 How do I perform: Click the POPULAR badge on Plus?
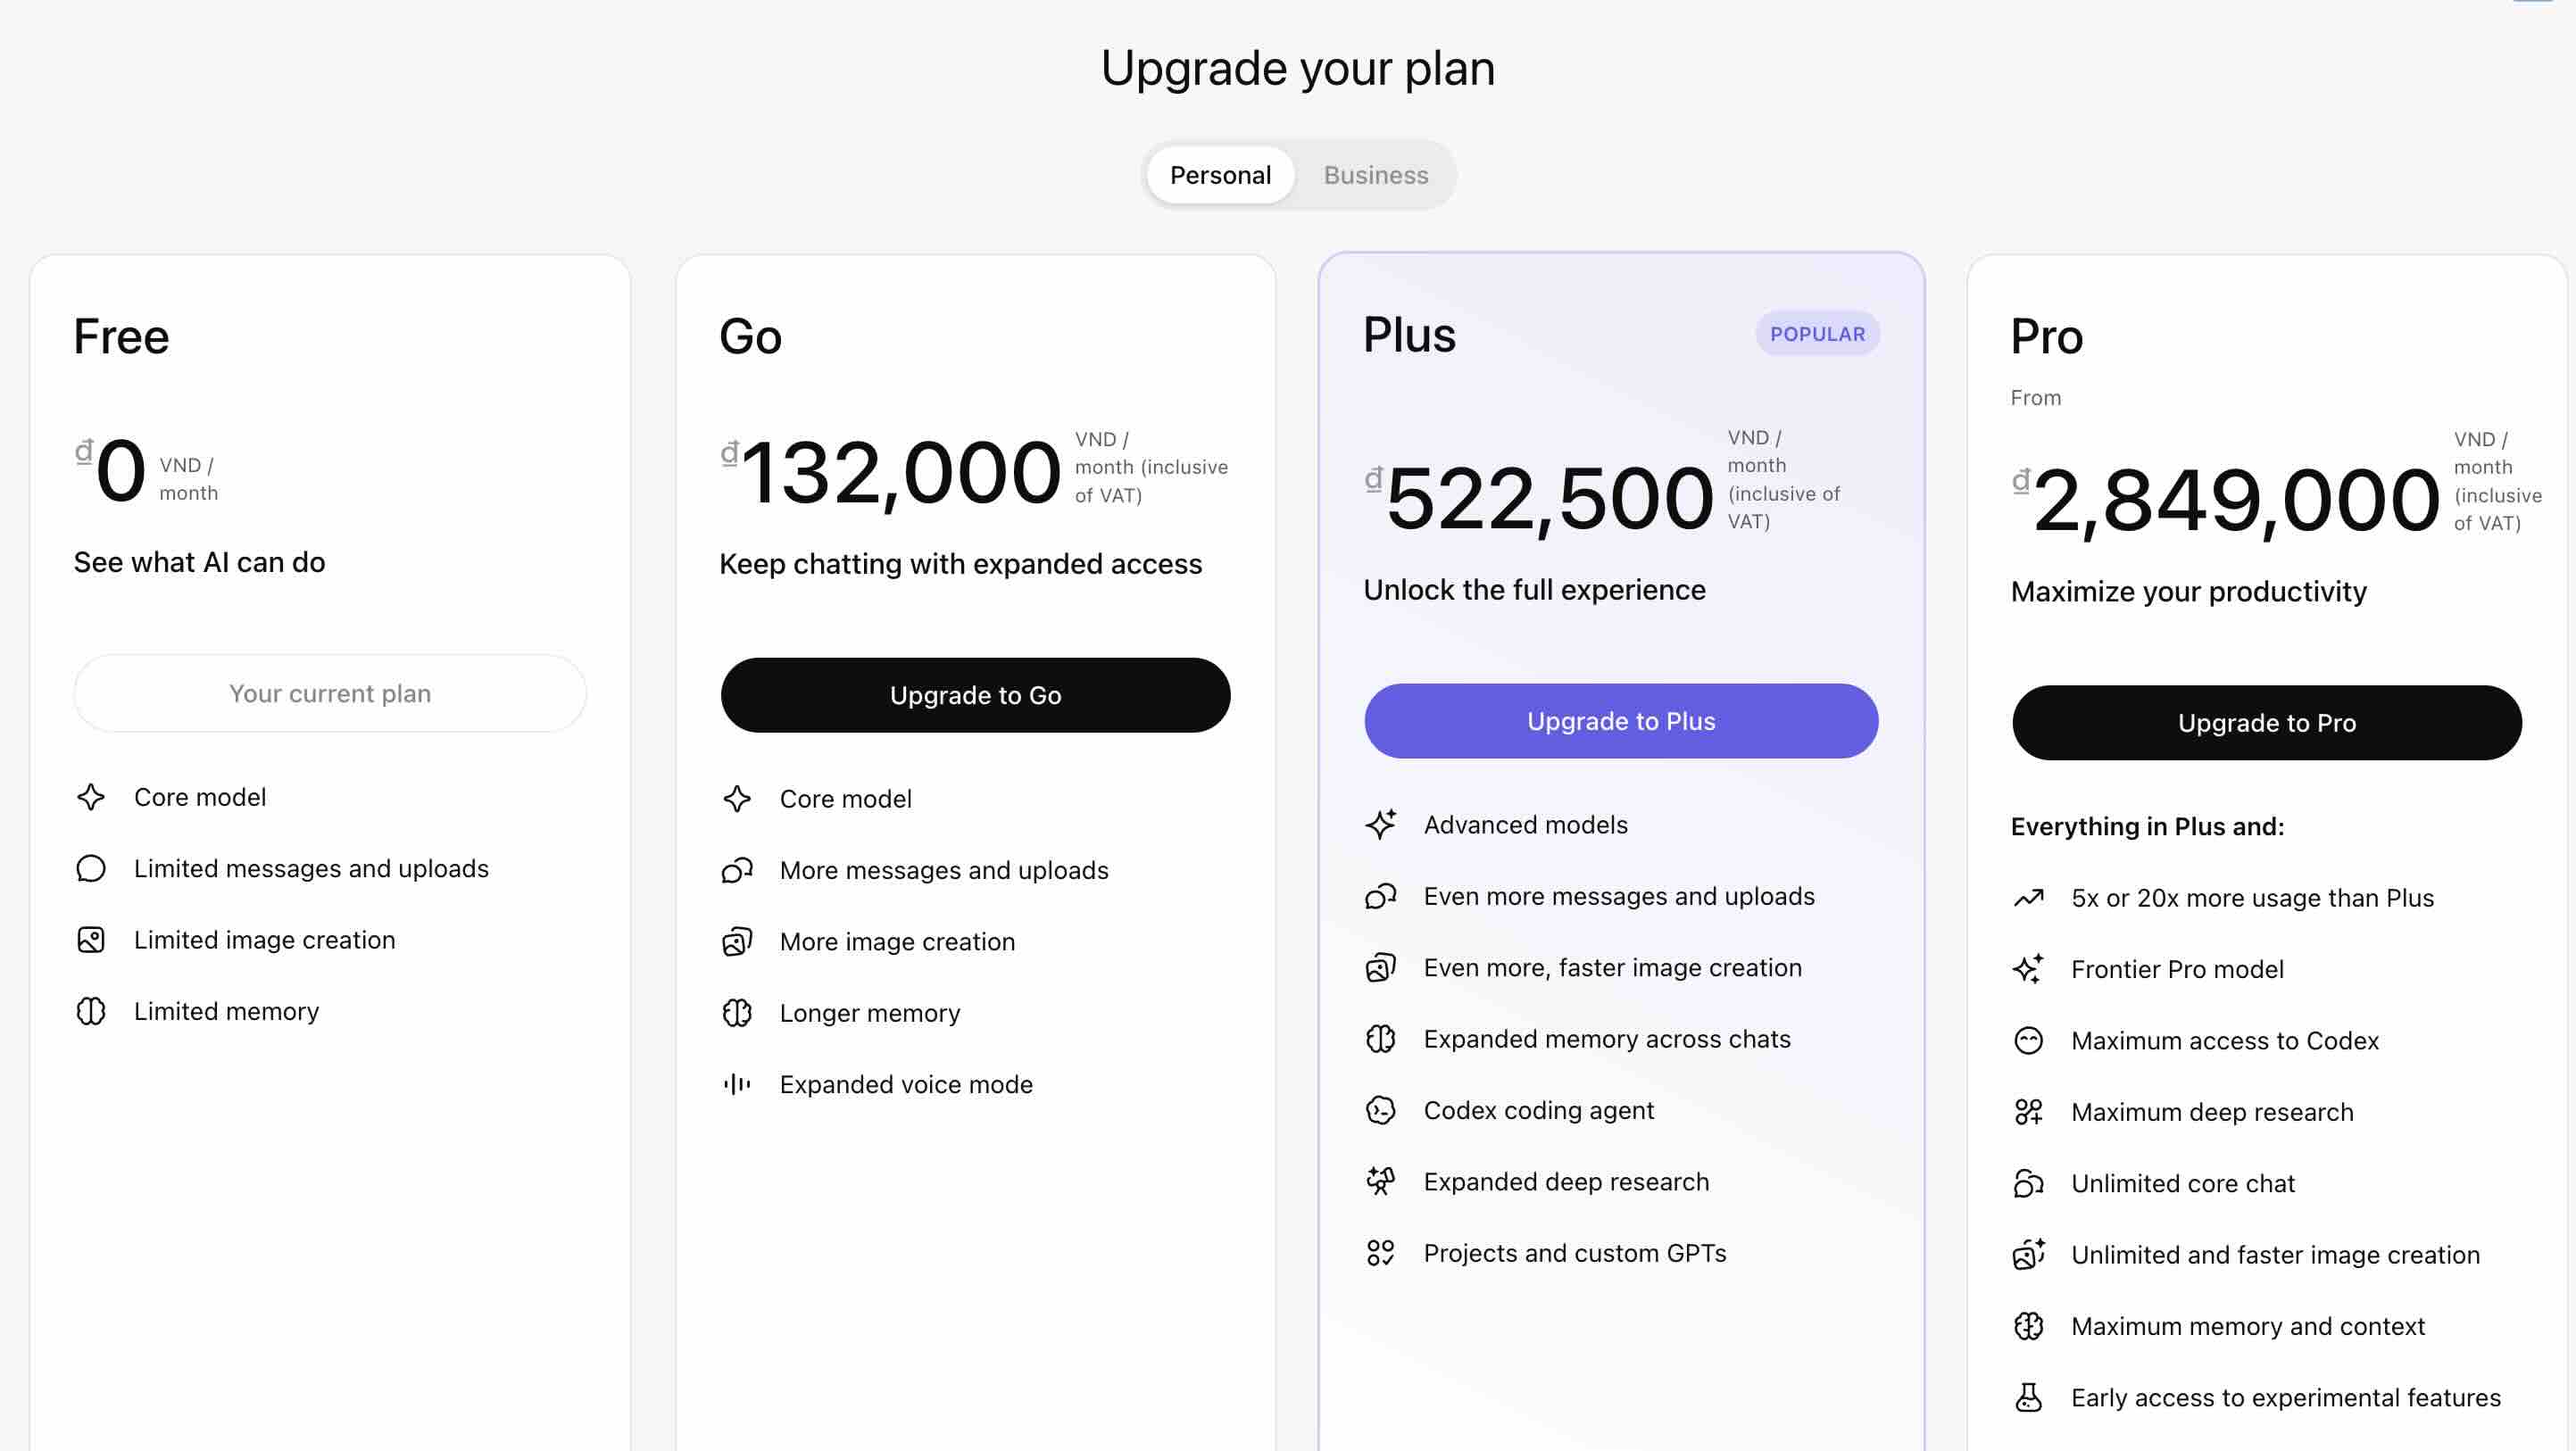(1817, 334)
